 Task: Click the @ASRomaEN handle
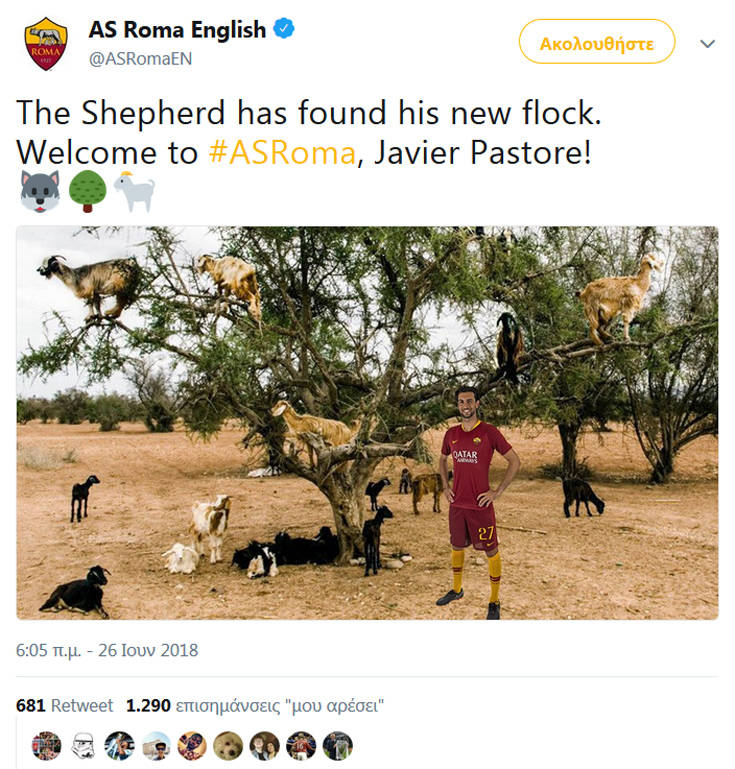pos(140,58)
